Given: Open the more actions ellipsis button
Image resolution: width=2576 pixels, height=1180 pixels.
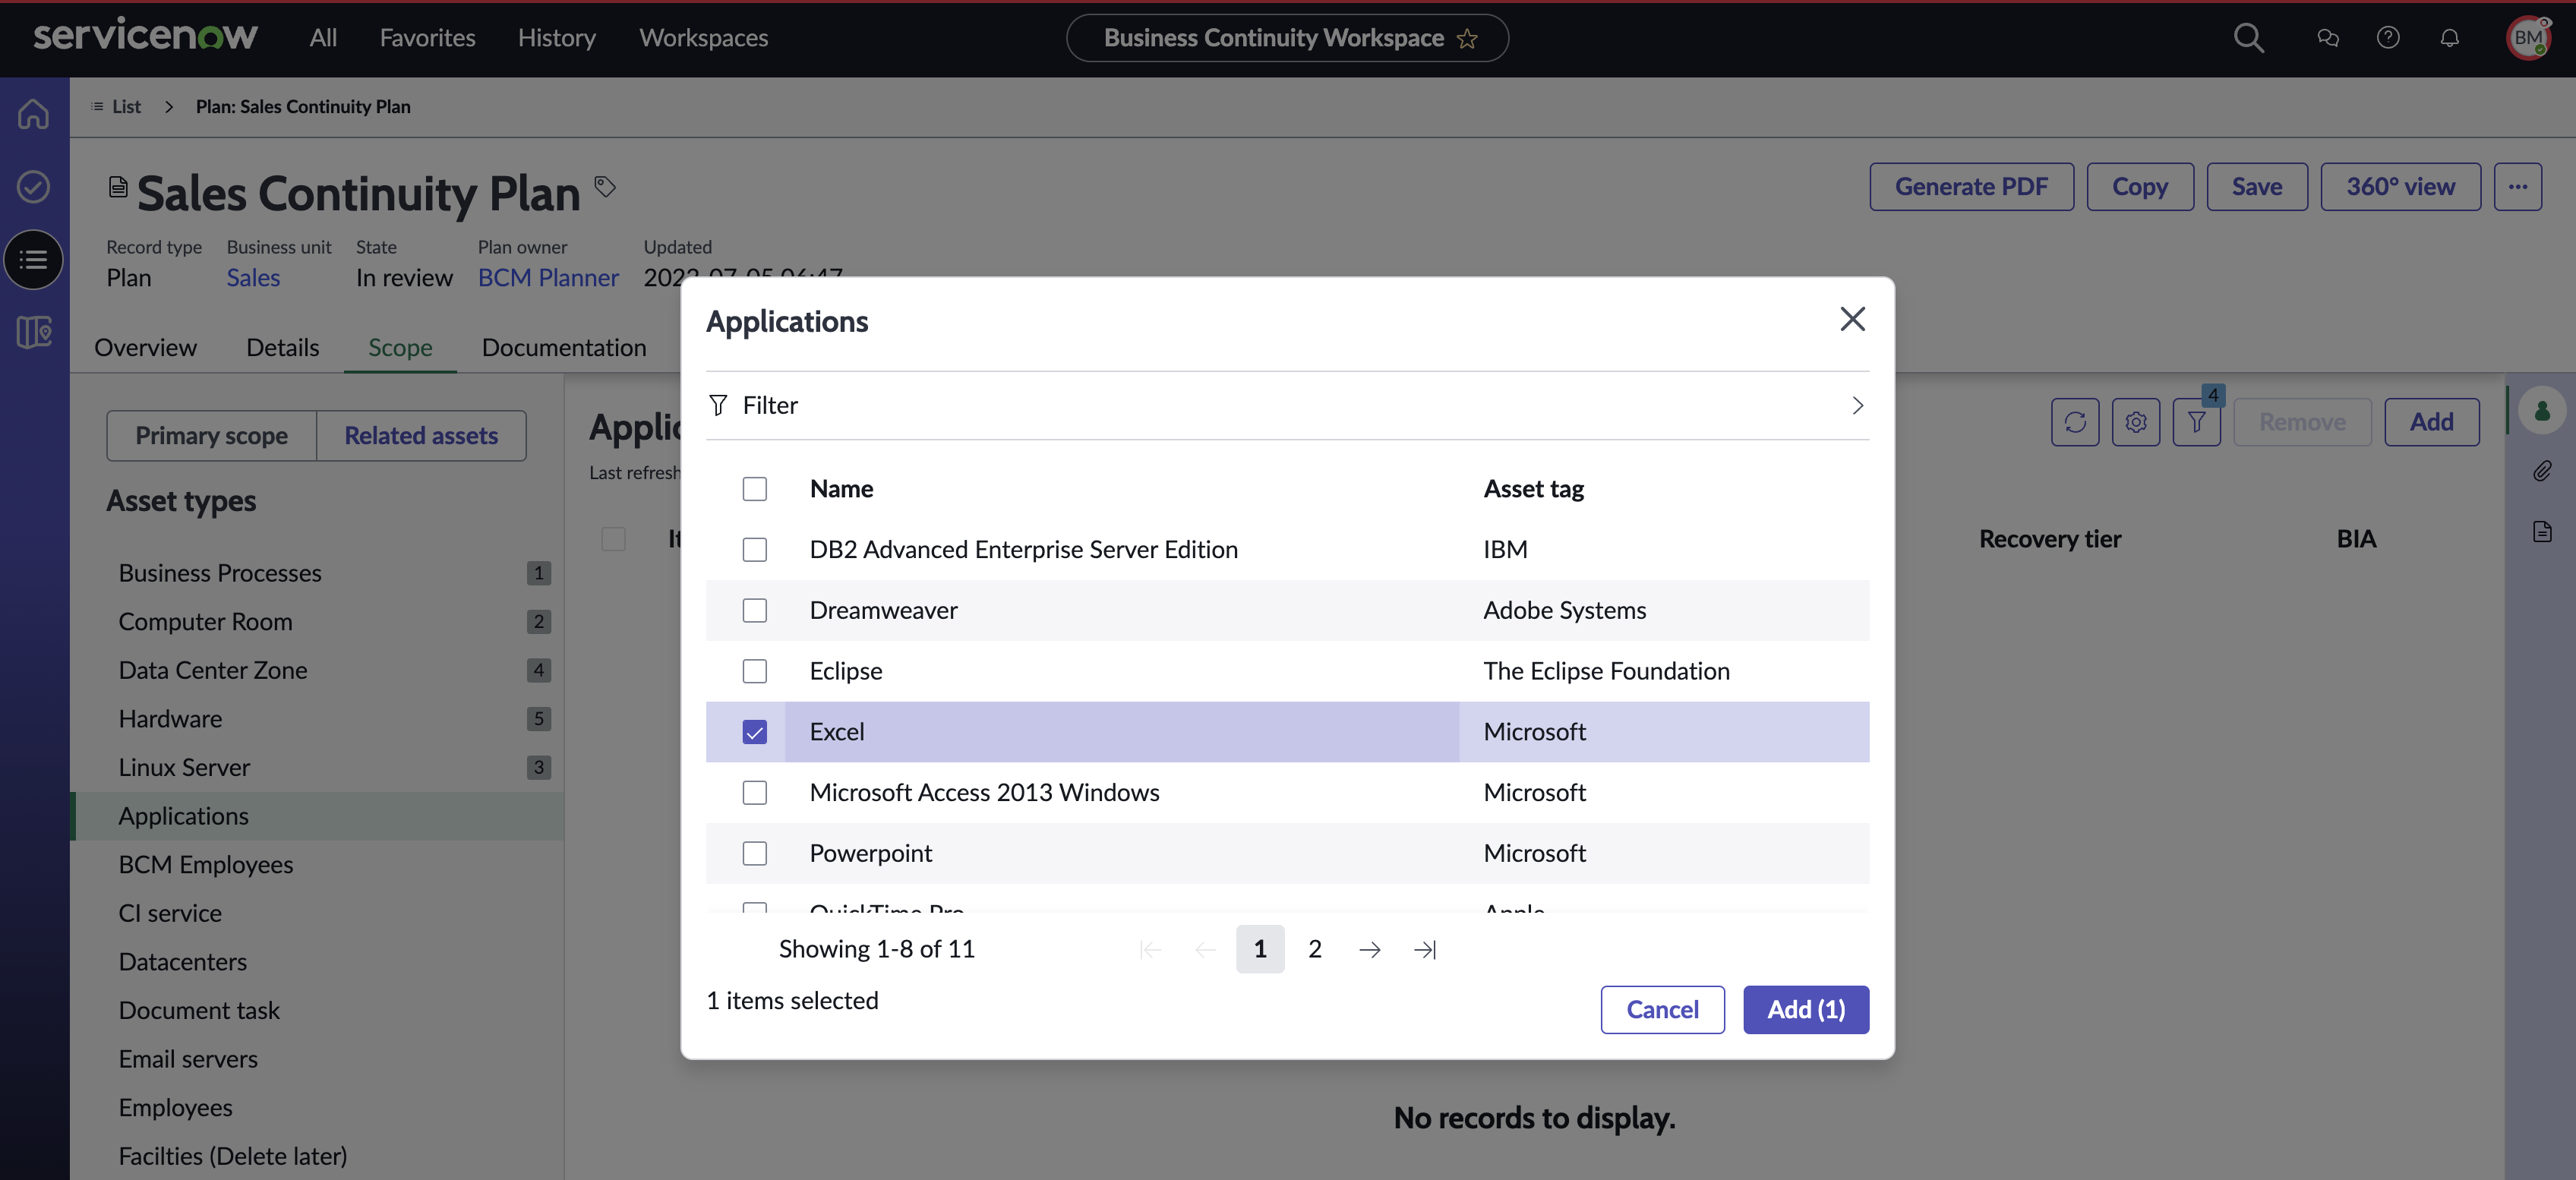Looking at the screenshot, I should coord(2517,187).
